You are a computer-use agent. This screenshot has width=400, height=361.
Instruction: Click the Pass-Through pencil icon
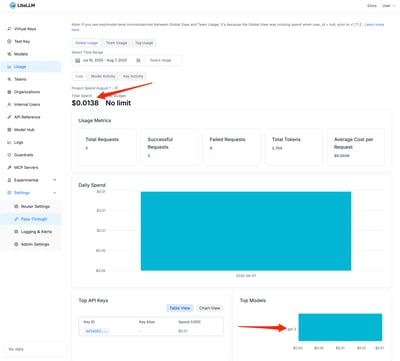(x=16, y=219)
